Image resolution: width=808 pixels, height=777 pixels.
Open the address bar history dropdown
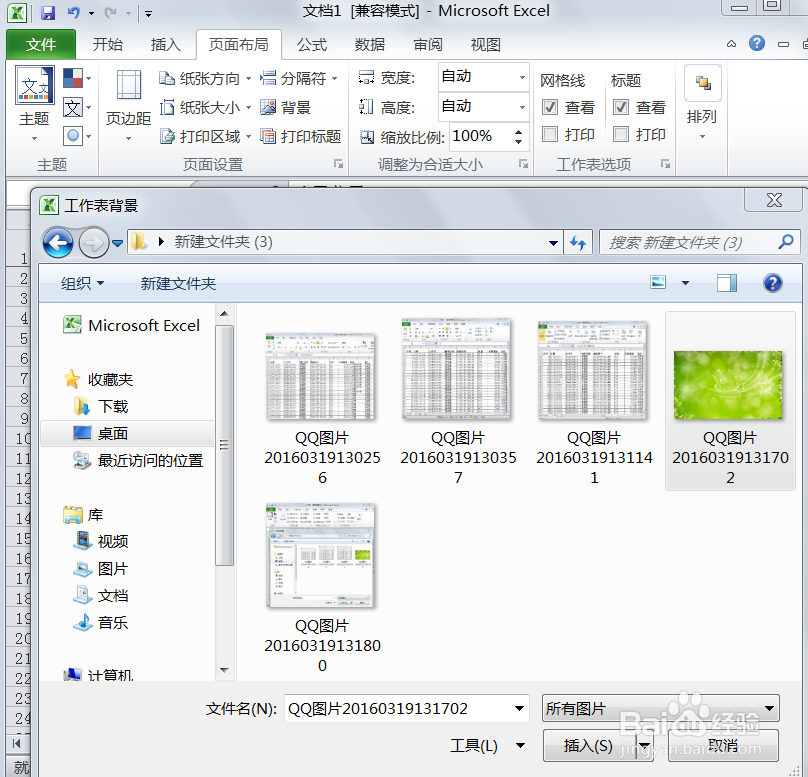553,243
